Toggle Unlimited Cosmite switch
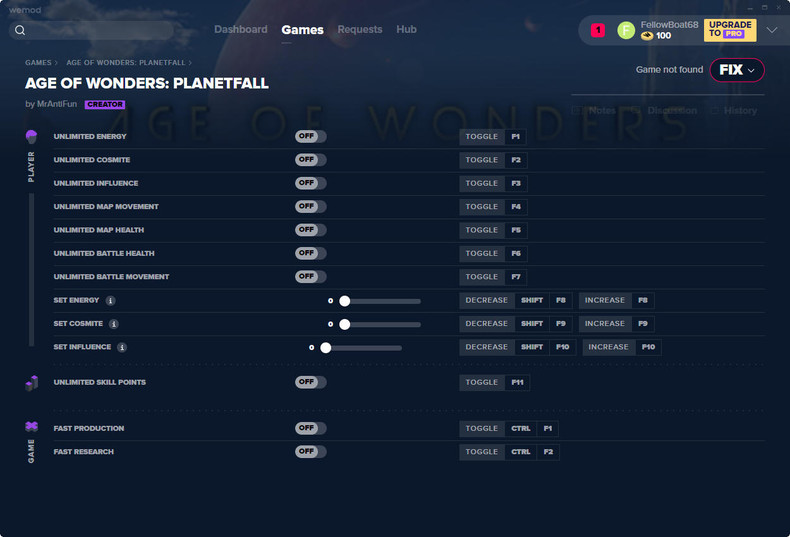The height and width of the screenshot is (537, 790). click(x=311, y=160)
